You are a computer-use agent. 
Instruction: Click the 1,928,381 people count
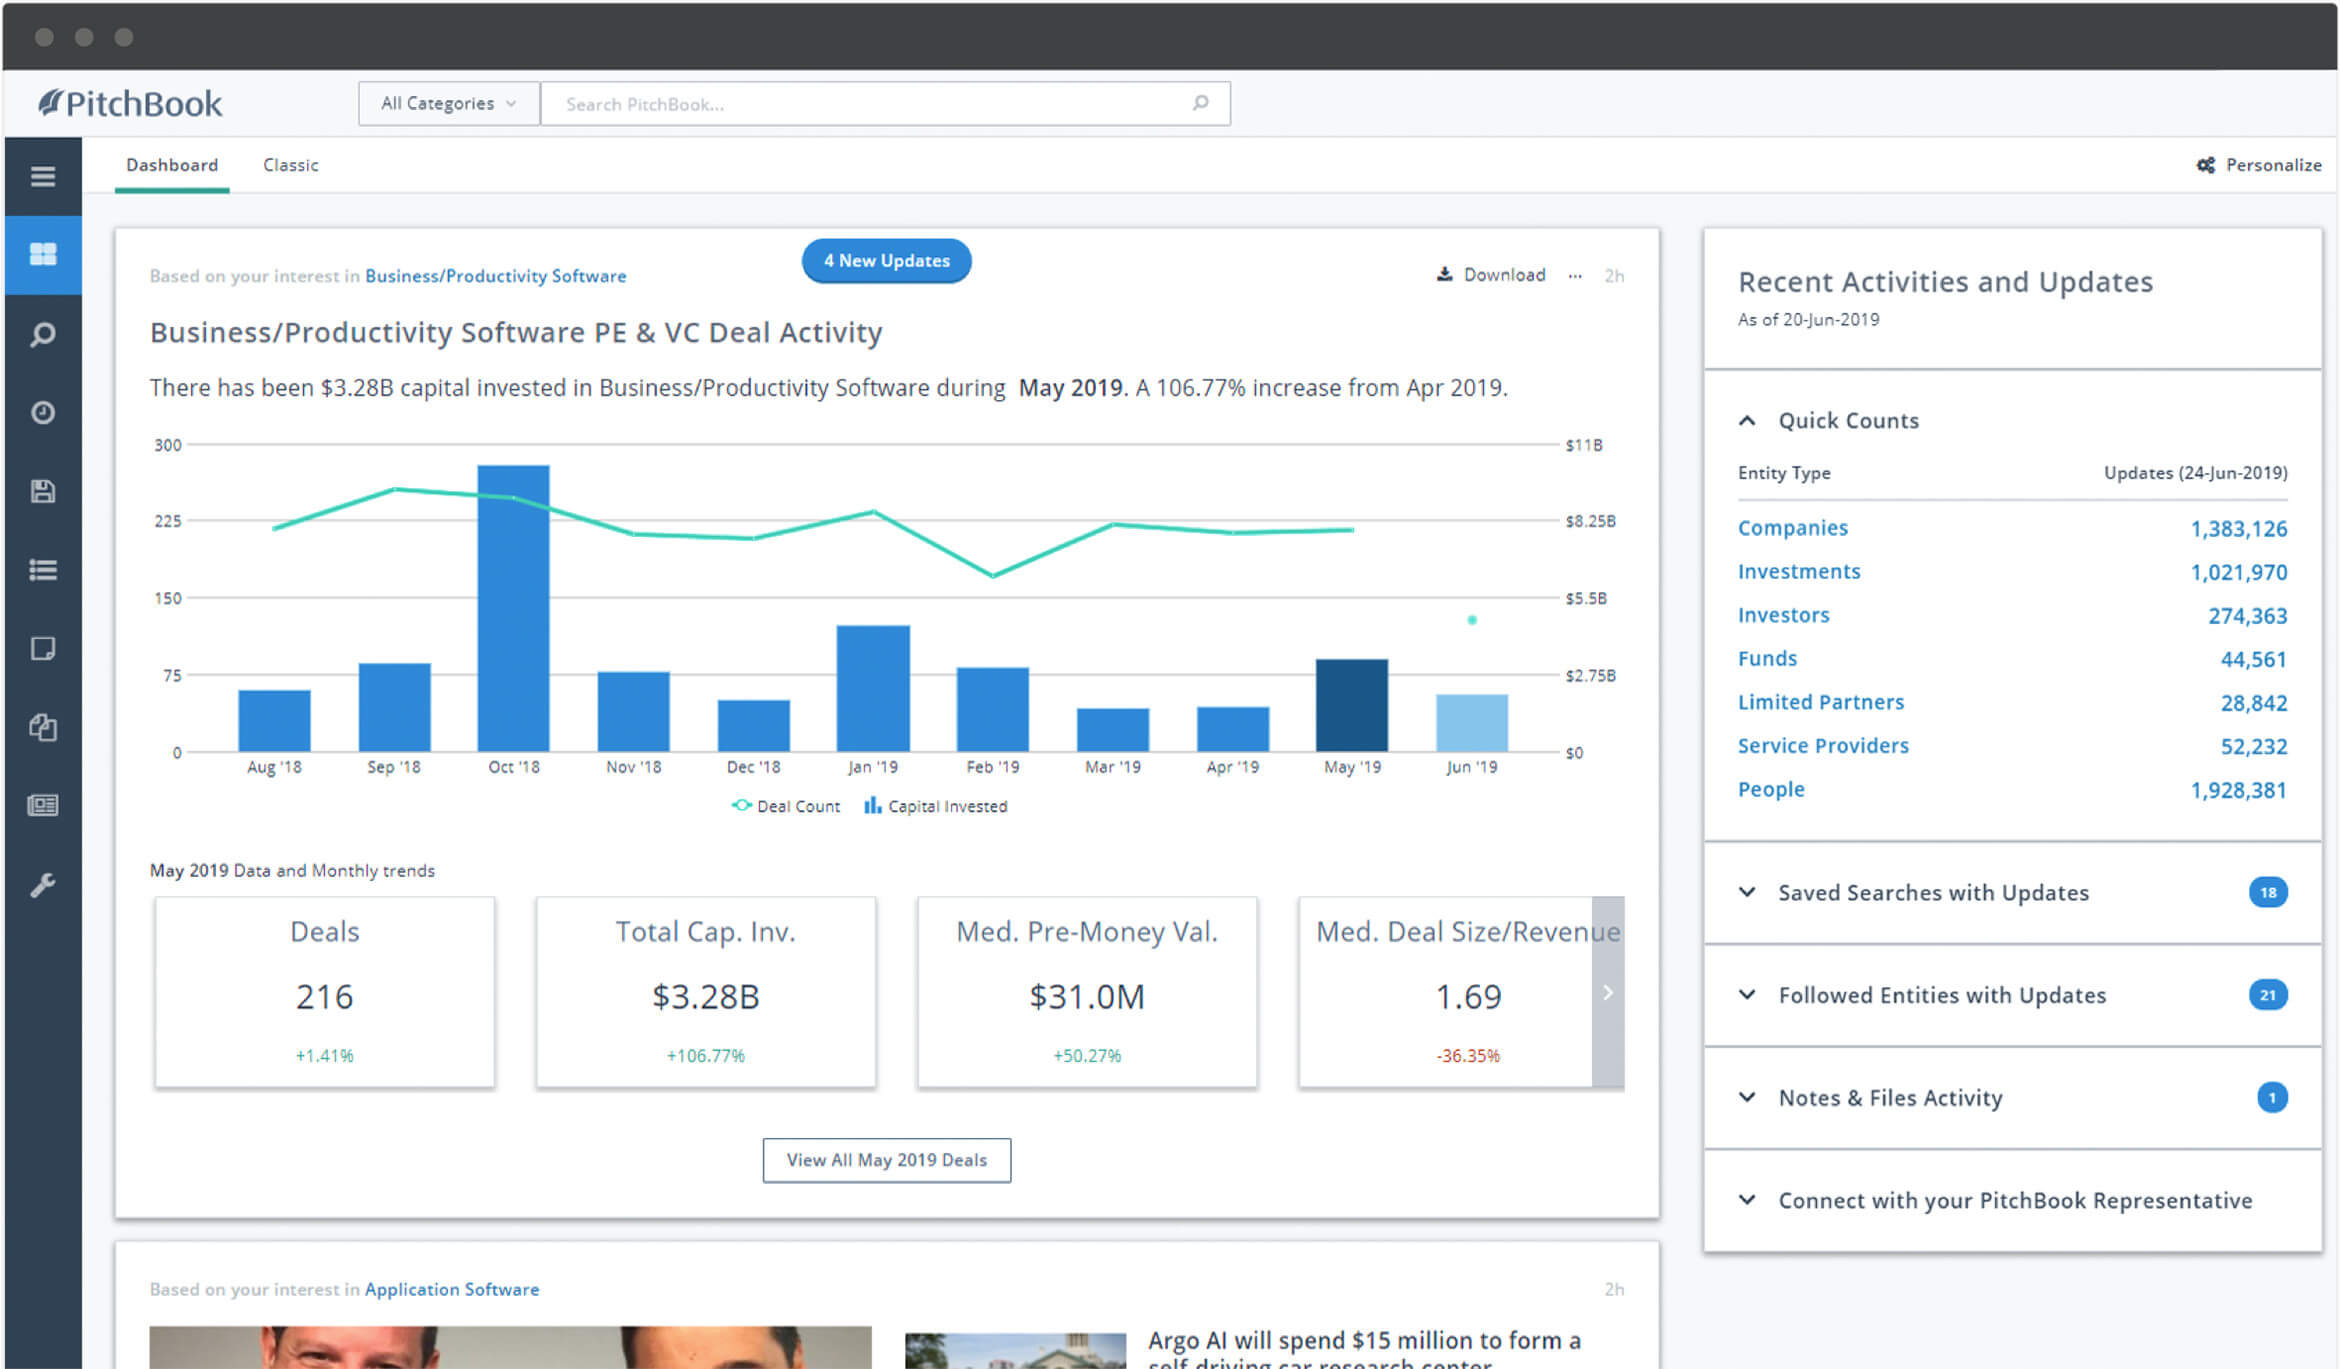tap(2238, 791)
